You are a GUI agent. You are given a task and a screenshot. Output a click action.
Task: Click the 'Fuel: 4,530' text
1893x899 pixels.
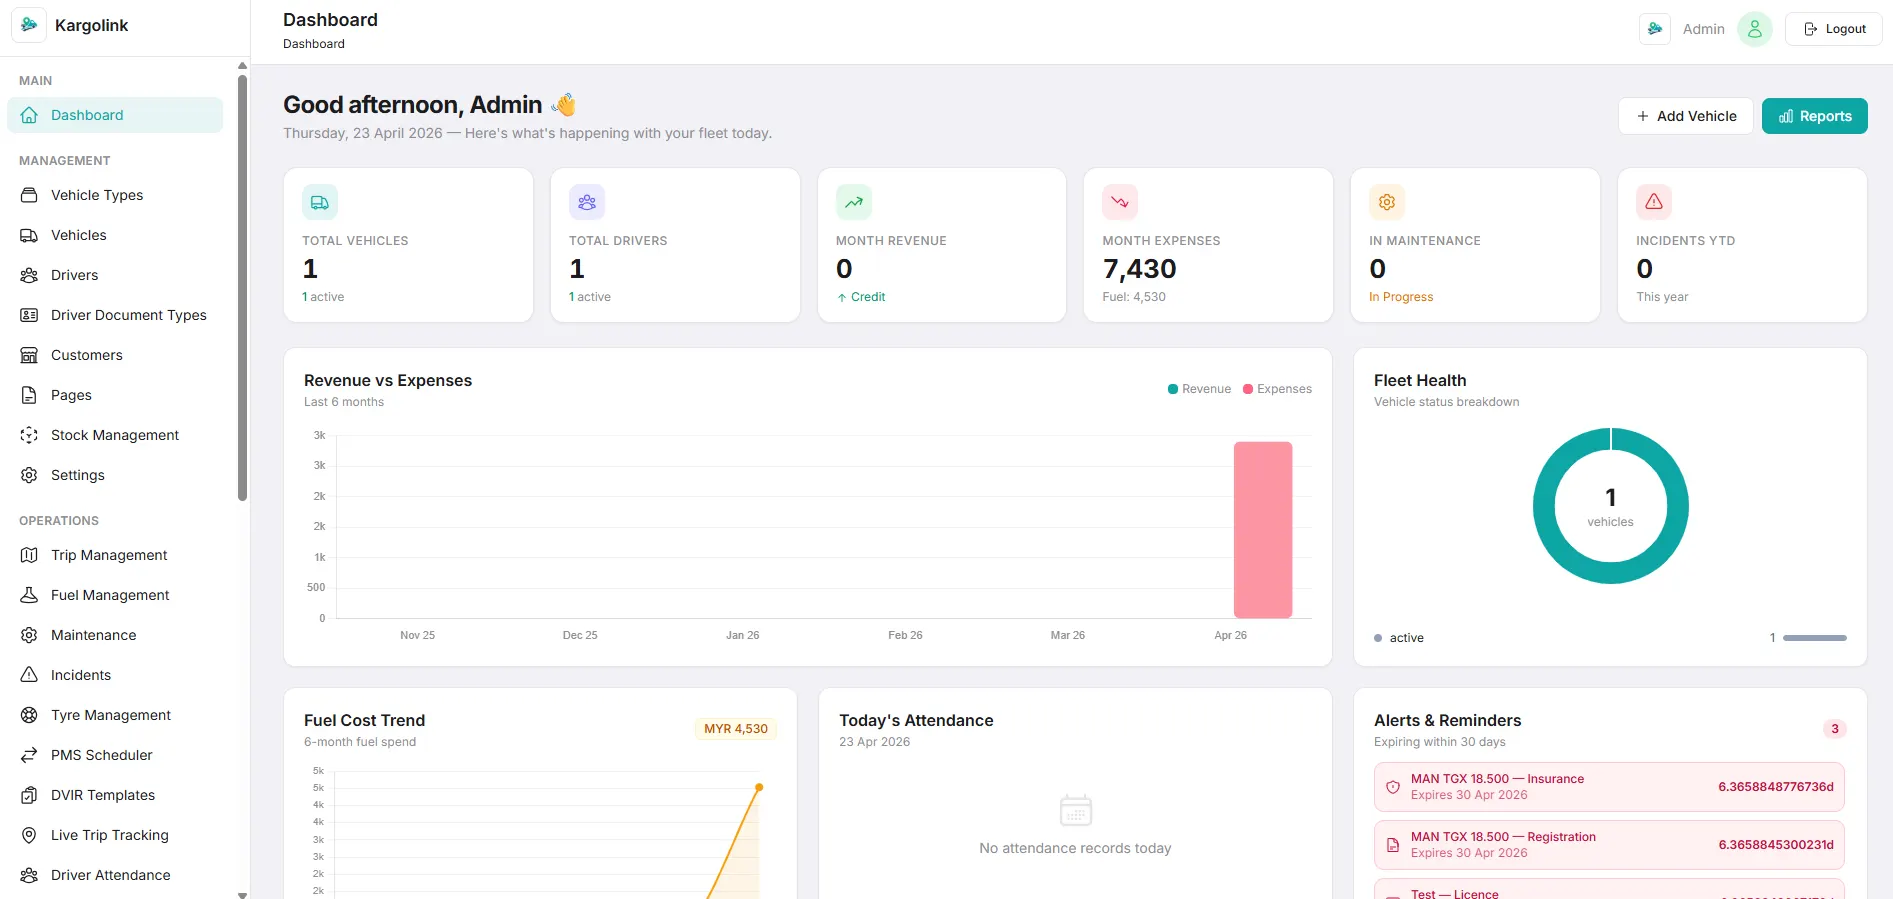(1134, 297)
